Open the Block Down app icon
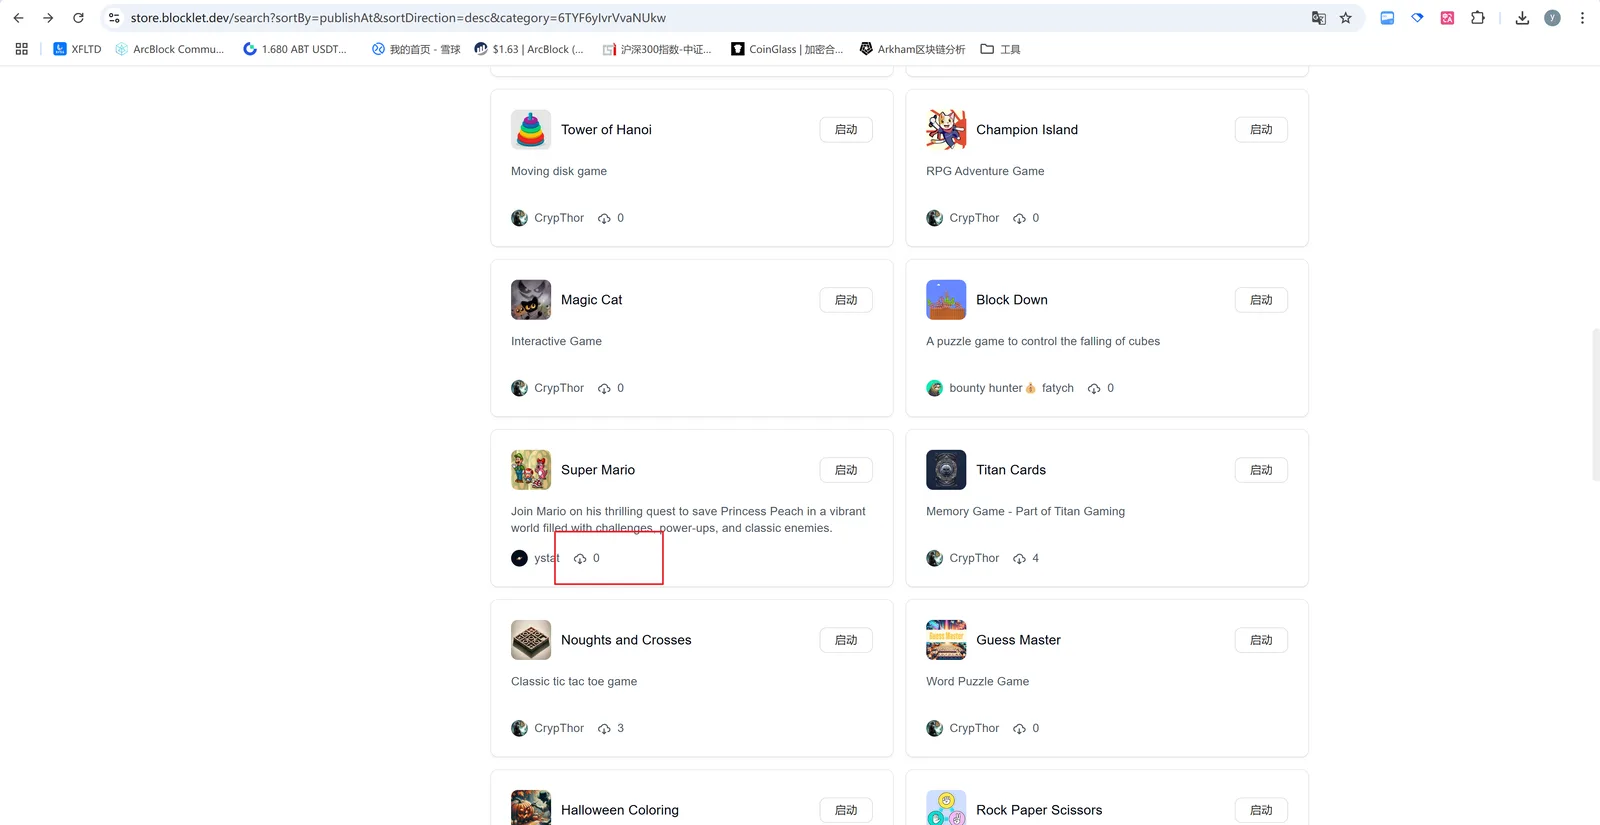The width and height of the screenshot is (1600, 825). (x=946, y=300)
